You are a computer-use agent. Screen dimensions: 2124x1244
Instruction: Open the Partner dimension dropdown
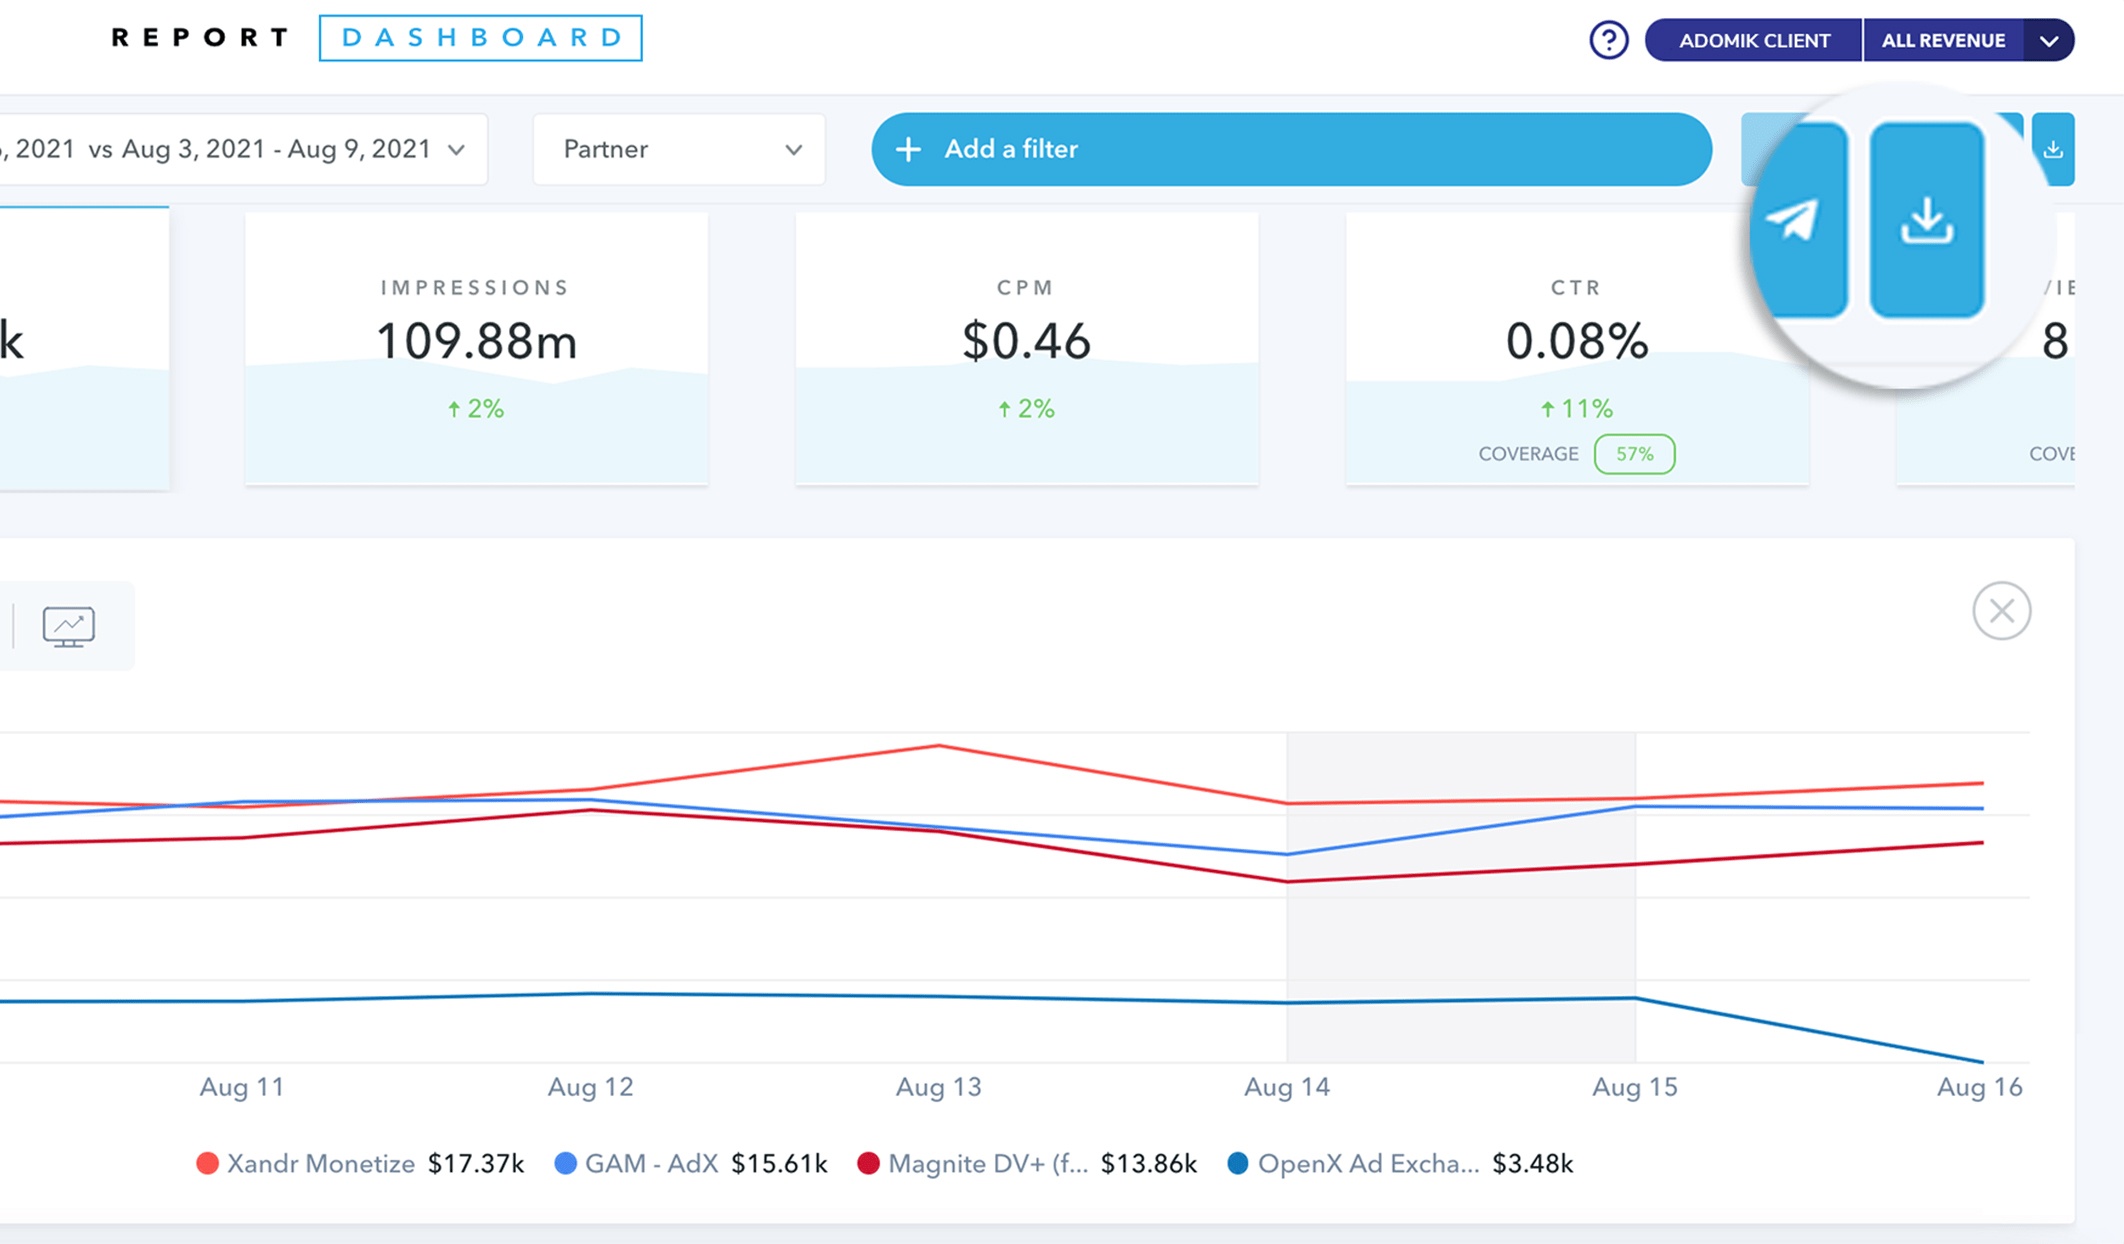679,149
